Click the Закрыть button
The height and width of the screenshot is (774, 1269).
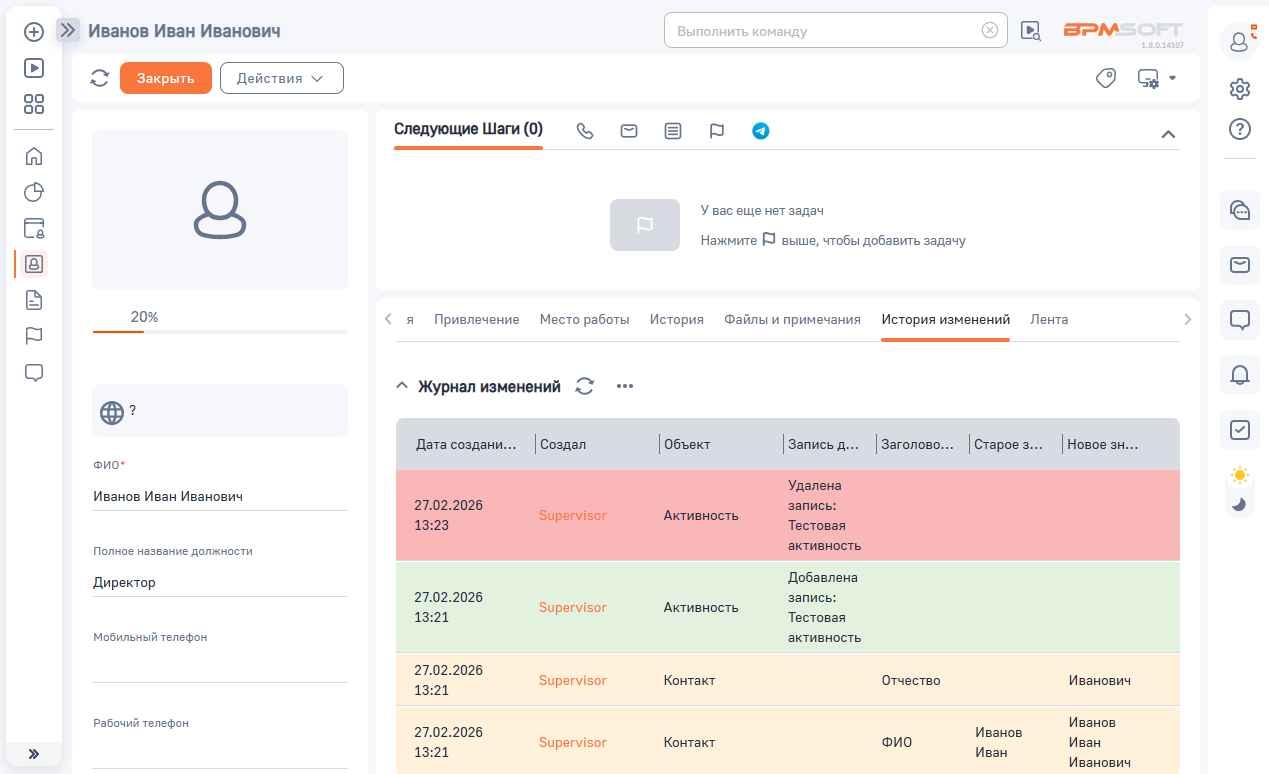click(166, 78)
